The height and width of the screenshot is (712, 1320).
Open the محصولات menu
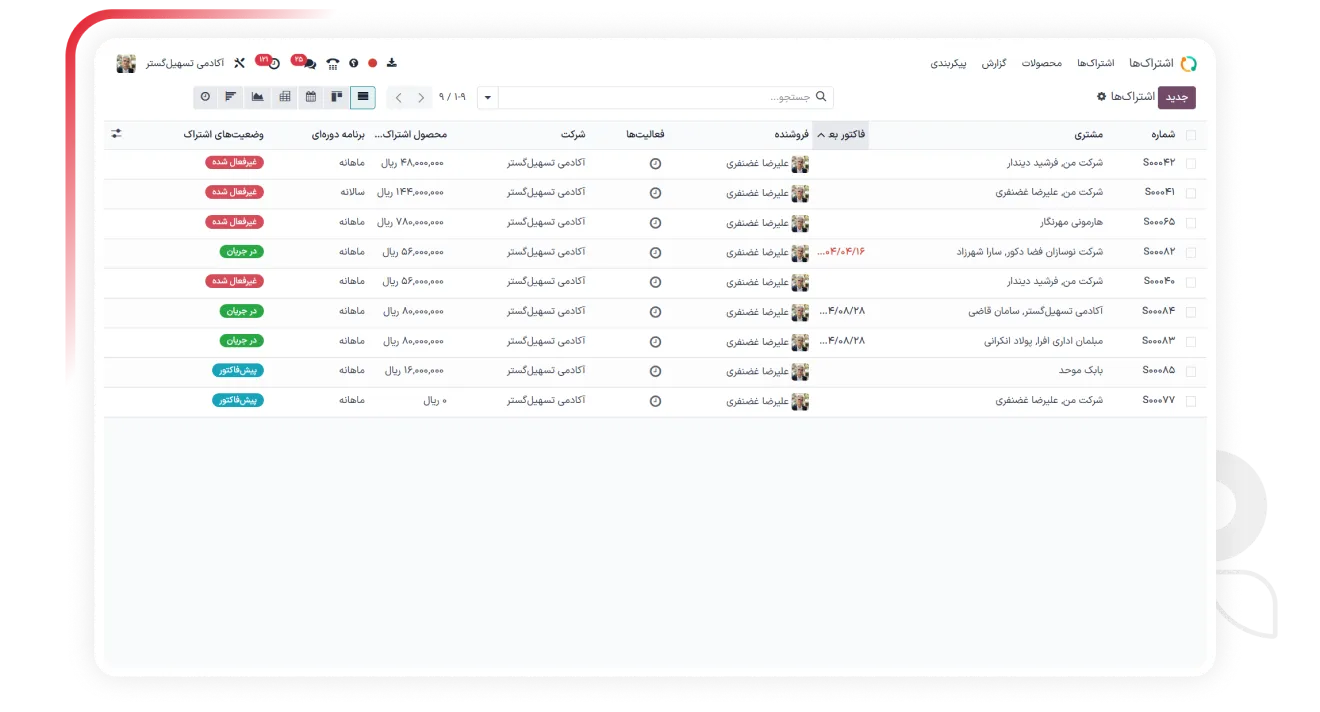point(1041,63)
